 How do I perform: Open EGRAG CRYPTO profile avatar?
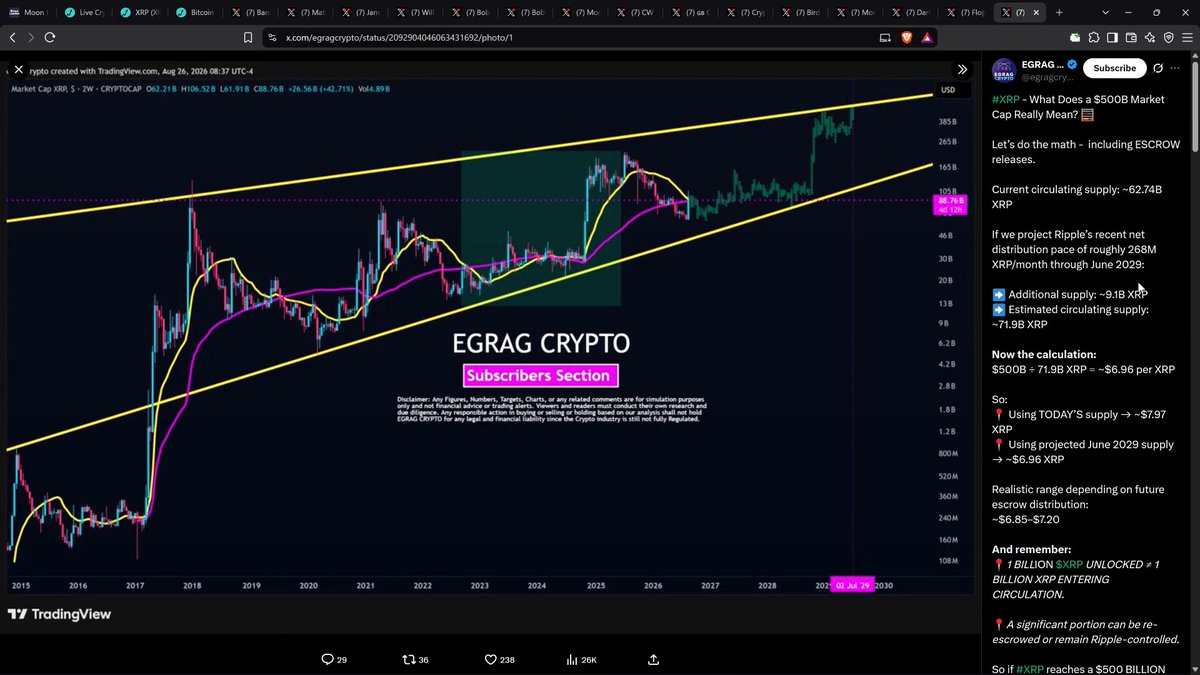click(x=1004, y=69)
